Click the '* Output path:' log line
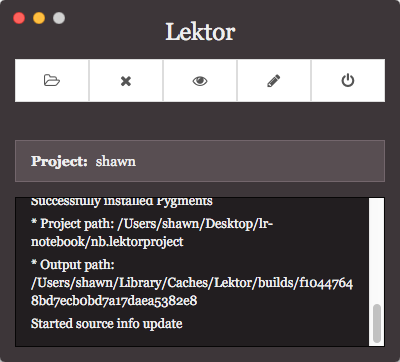Screen dimensions: 400x362 click(73, 265)
